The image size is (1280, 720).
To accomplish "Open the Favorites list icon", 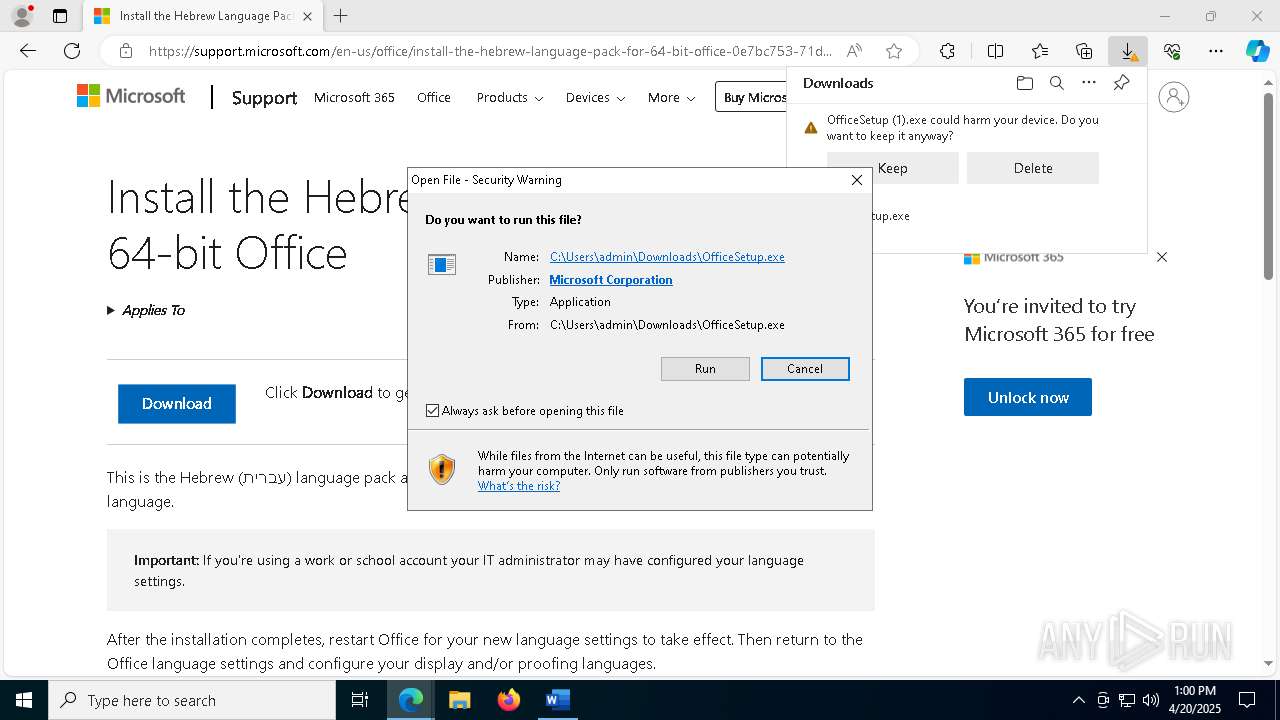I will pos(1040,51).
